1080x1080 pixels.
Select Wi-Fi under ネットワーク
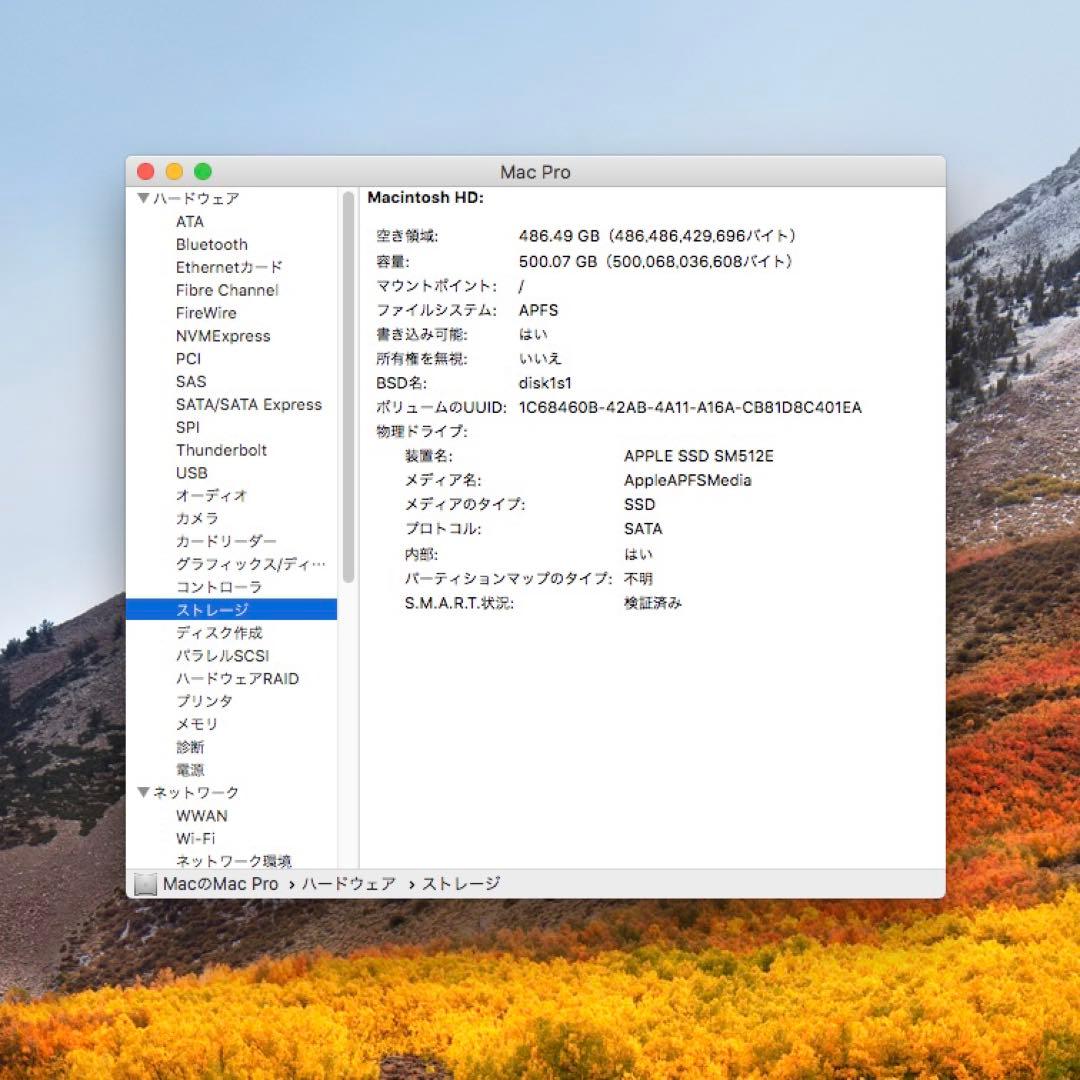click(198, 838)
